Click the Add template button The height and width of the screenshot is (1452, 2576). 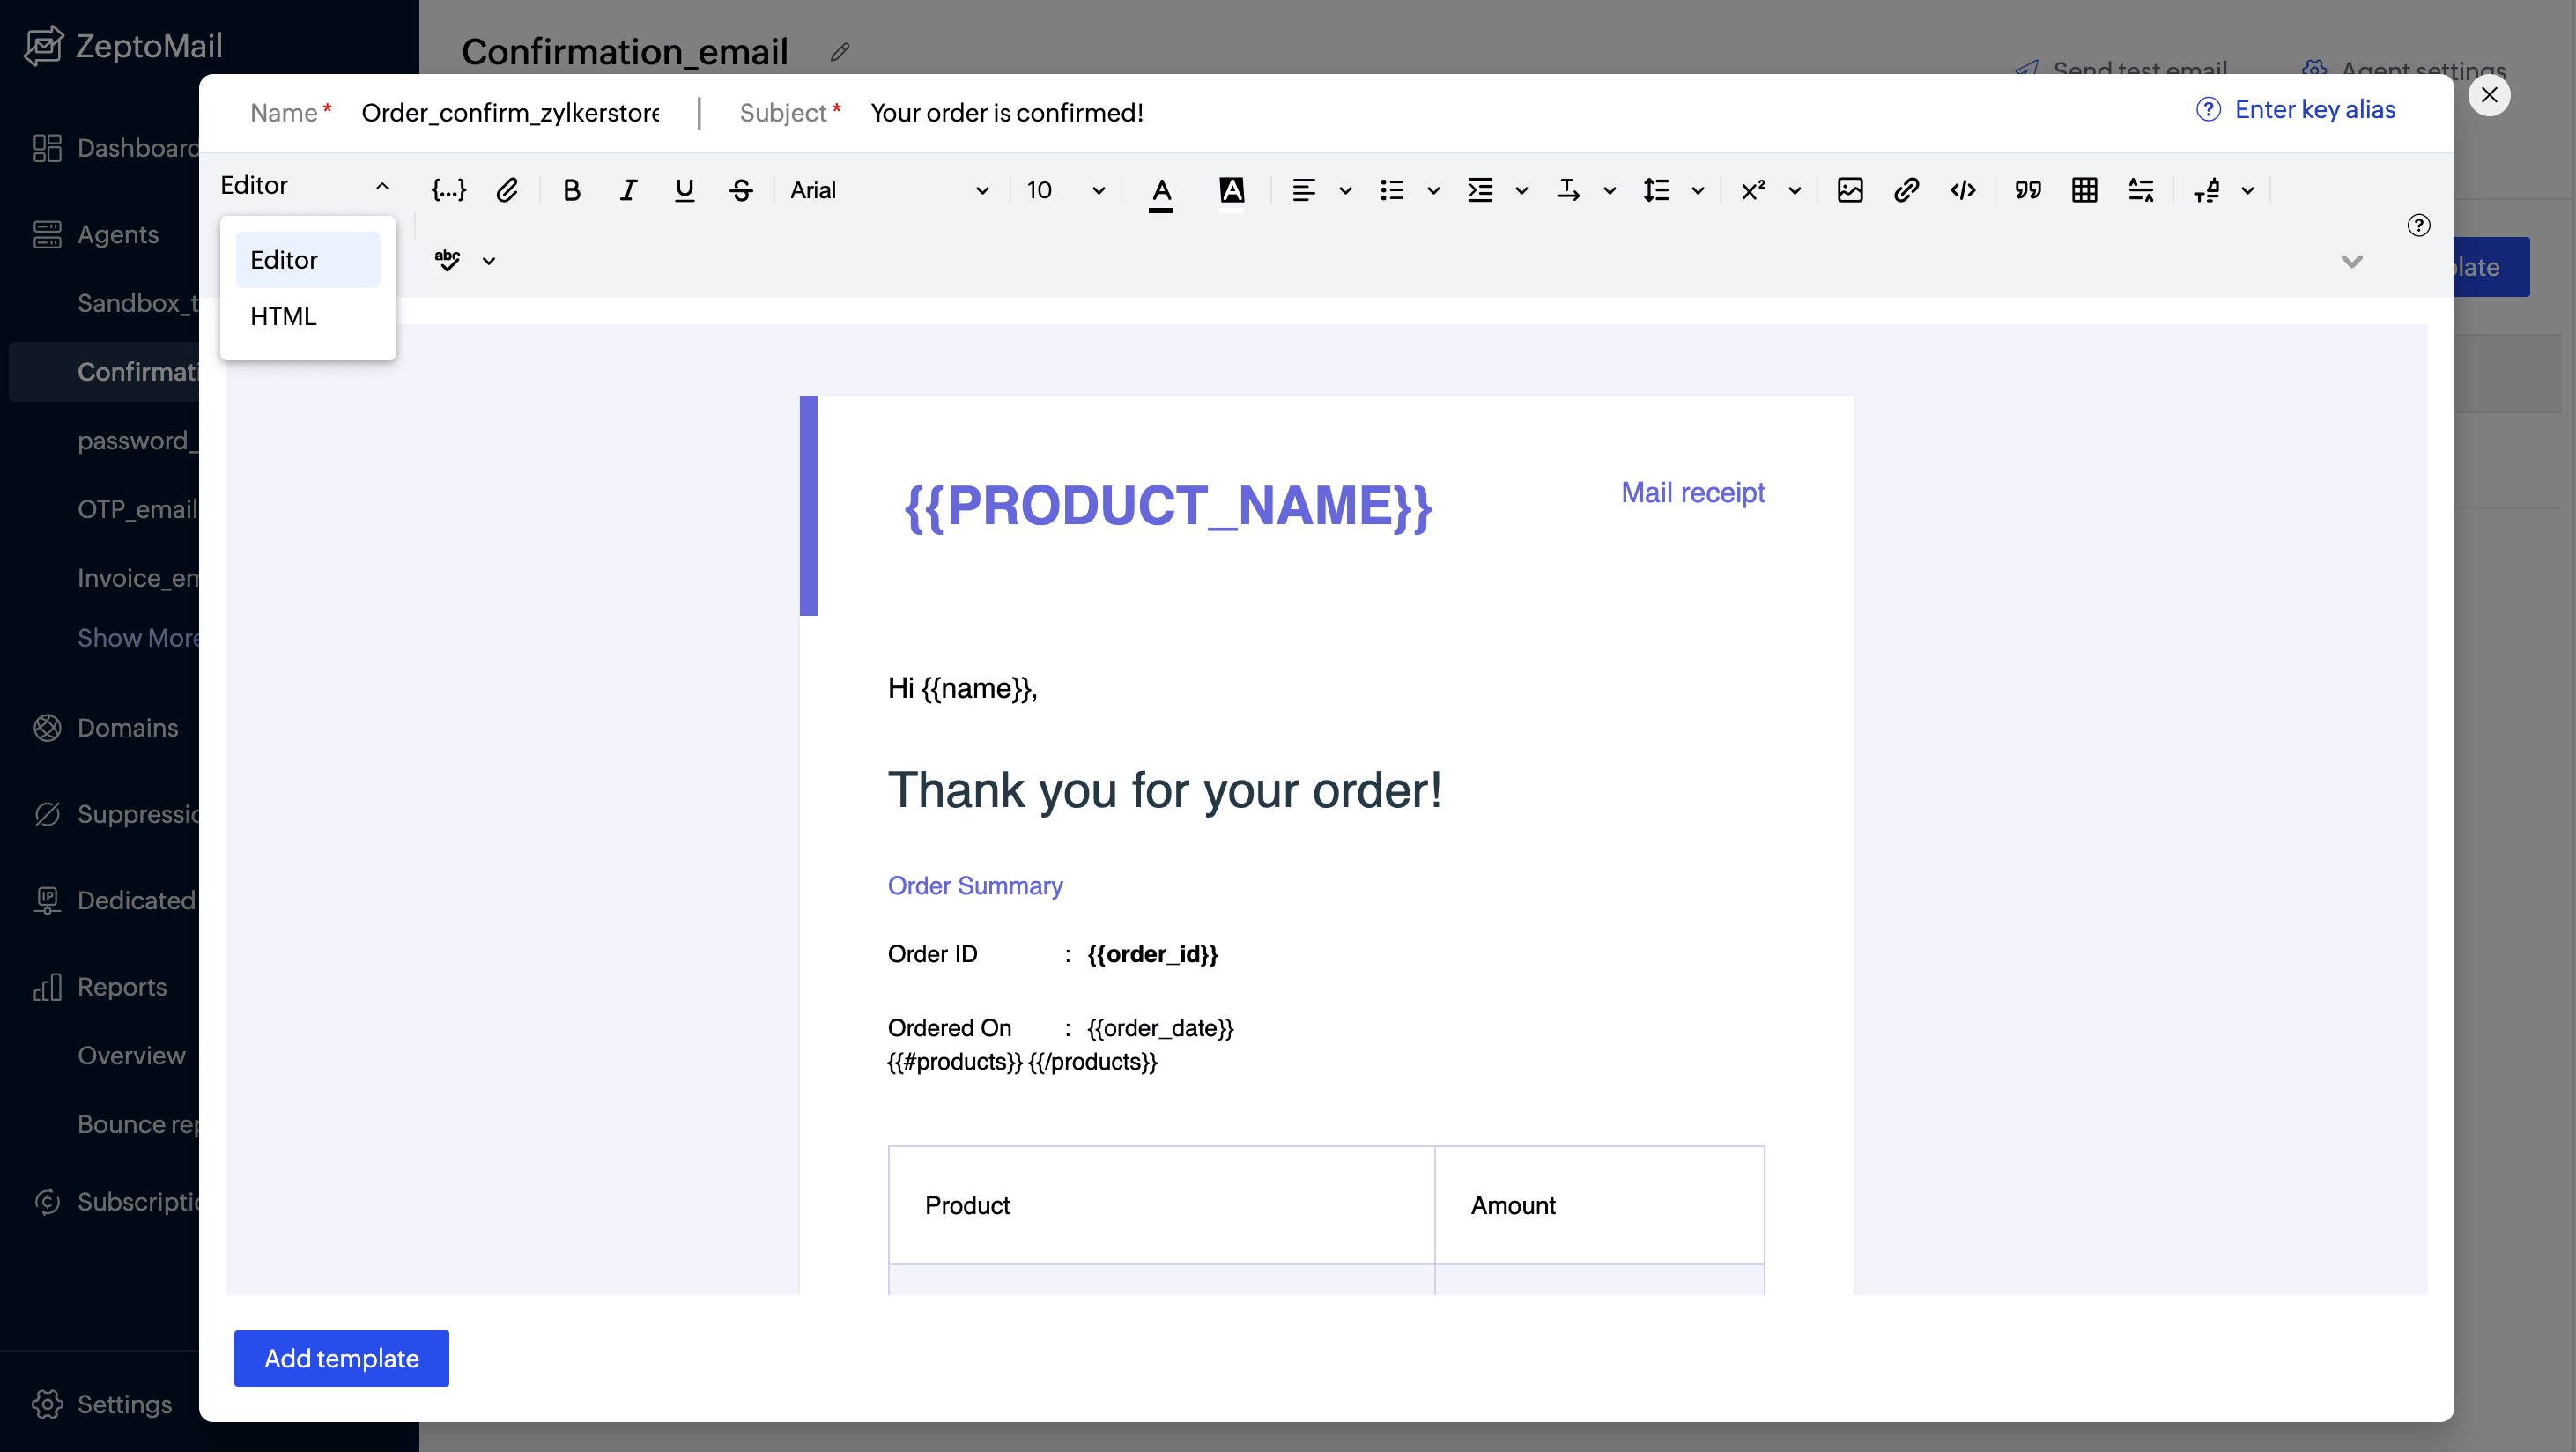click(340, 1358)
